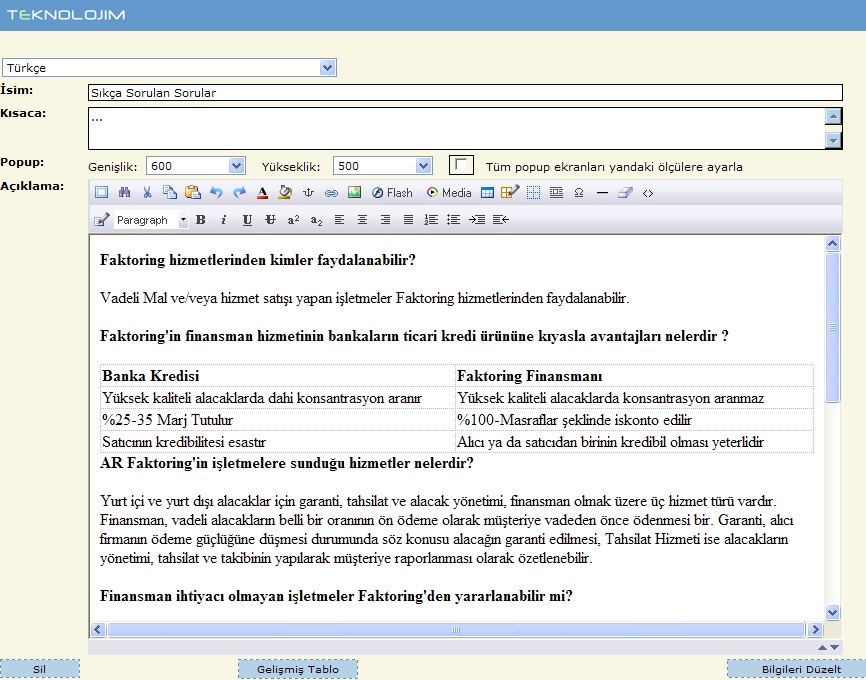Viewport: 866px width, 680px height.
Task: Copy the selected content
Action: (x=170, y=192)
